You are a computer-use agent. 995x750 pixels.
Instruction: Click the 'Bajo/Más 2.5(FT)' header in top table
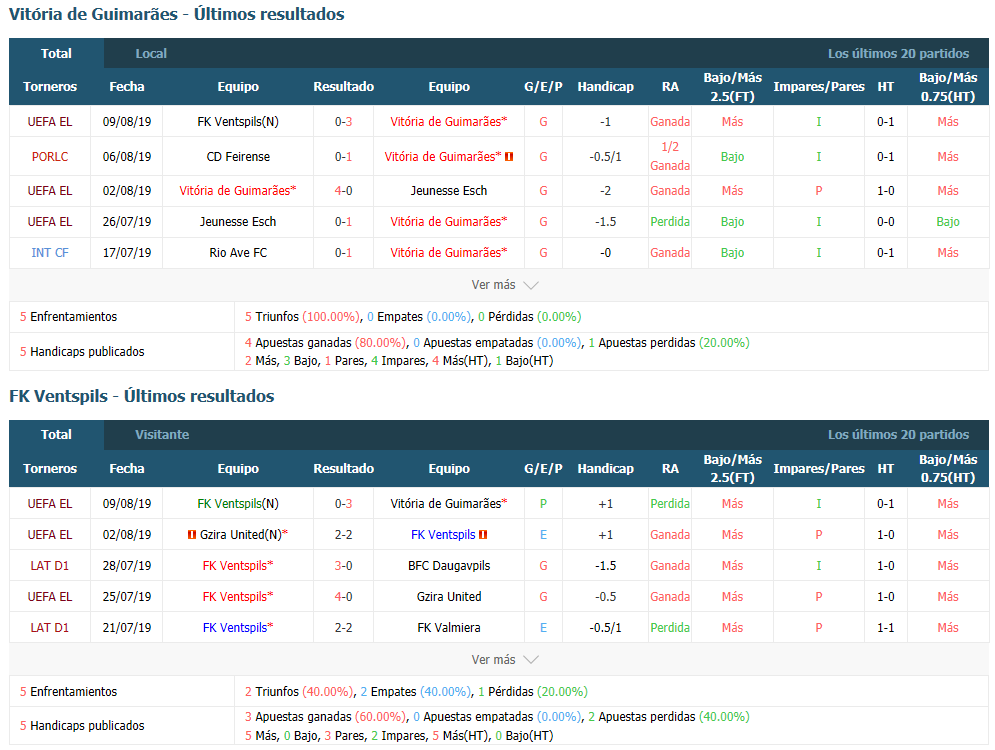coord(732,87)
